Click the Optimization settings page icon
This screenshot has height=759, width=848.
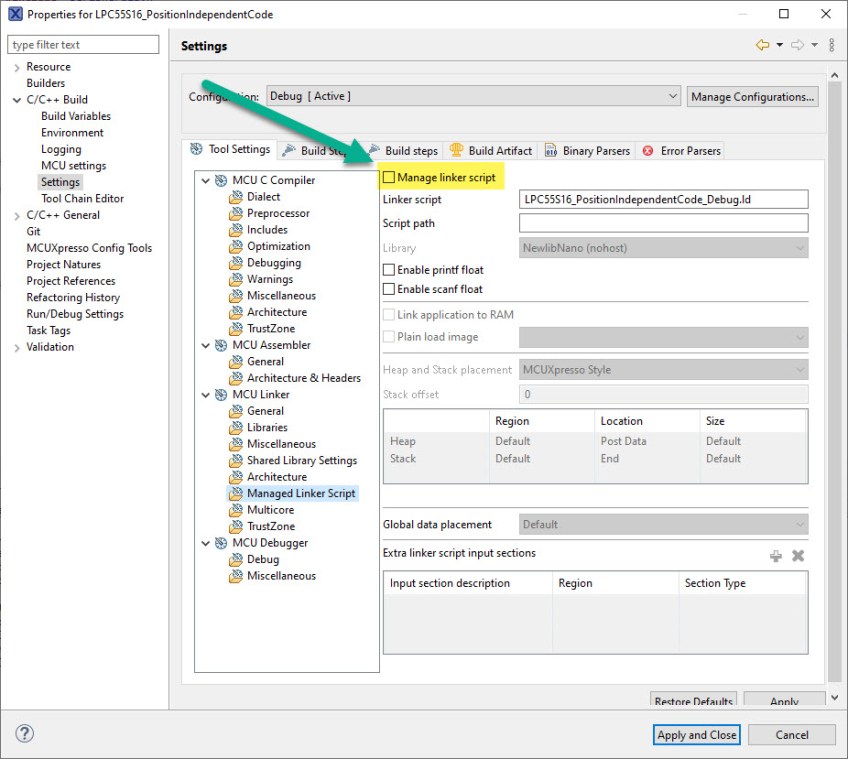[x=236, y=246]
